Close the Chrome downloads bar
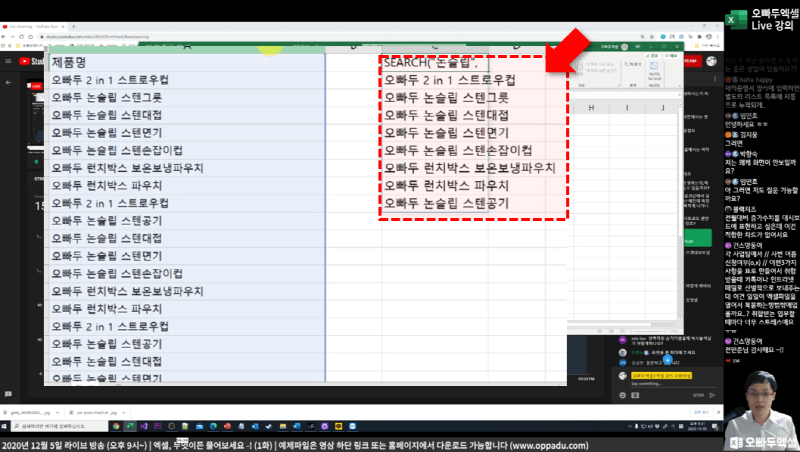The width and height of the screenshot is (800, 452). 719,412
